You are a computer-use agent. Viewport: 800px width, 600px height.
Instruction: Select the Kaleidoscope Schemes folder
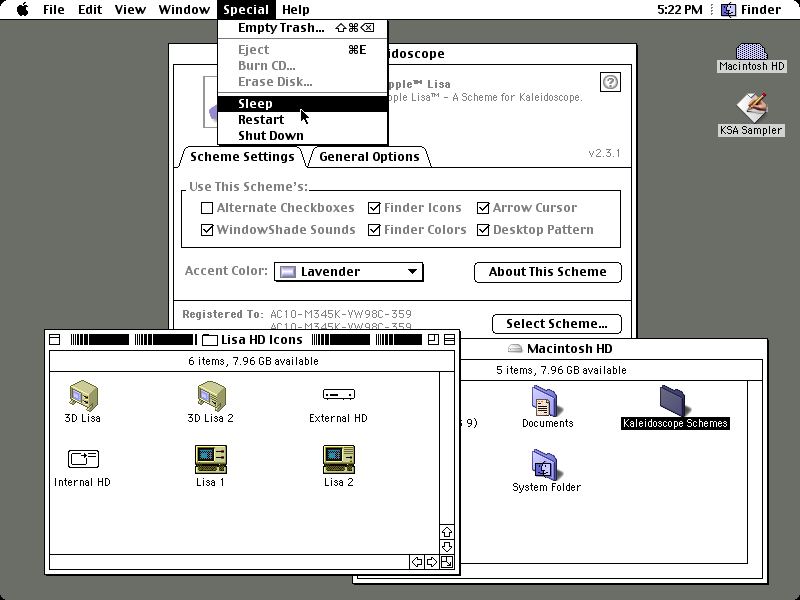point(673,401)
